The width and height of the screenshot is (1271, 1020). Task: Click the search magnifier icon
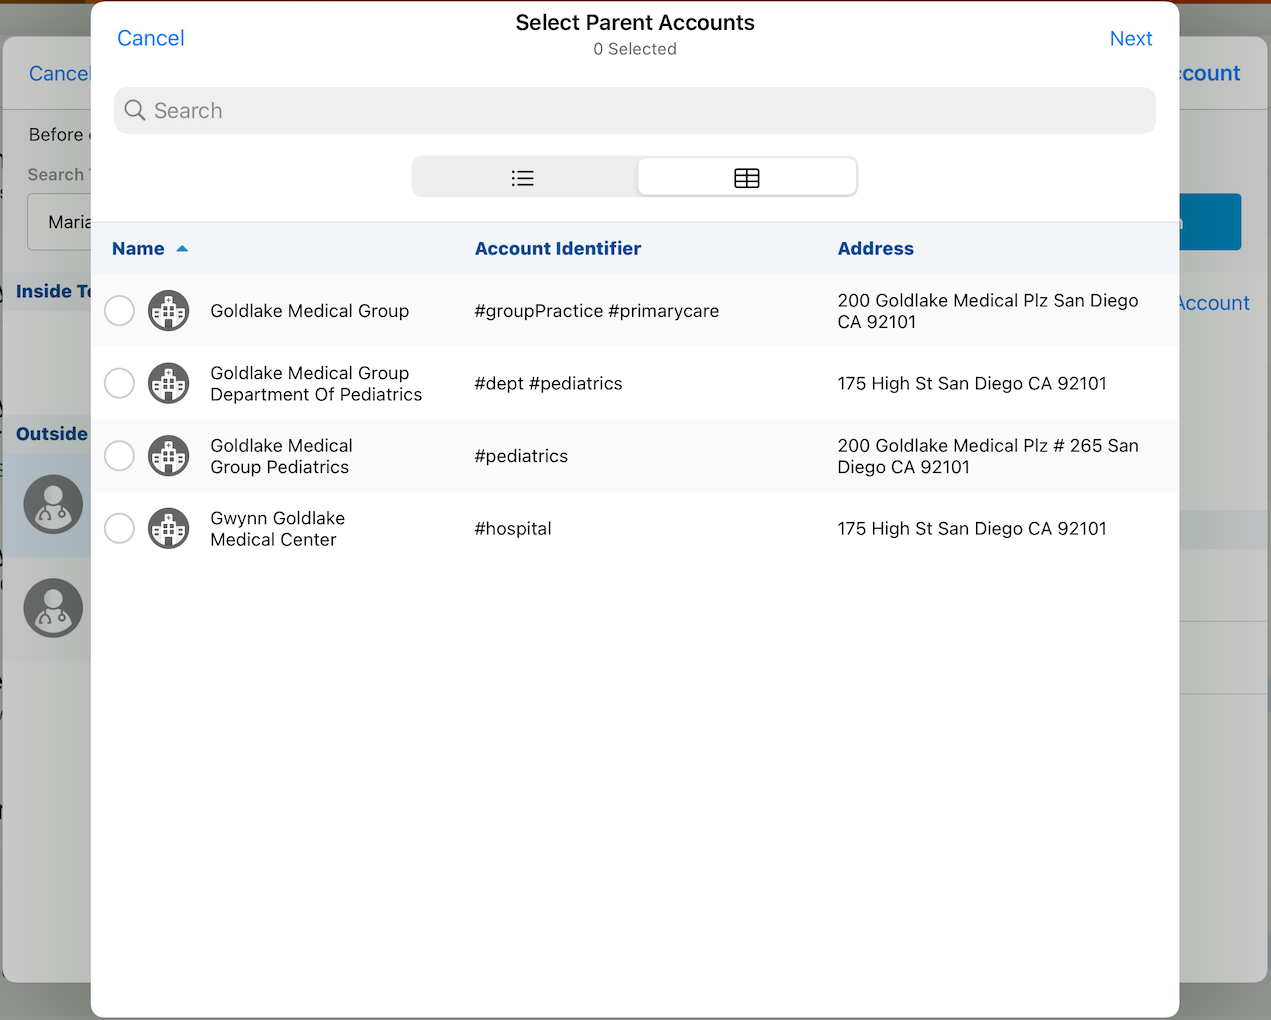pos(135,110)
